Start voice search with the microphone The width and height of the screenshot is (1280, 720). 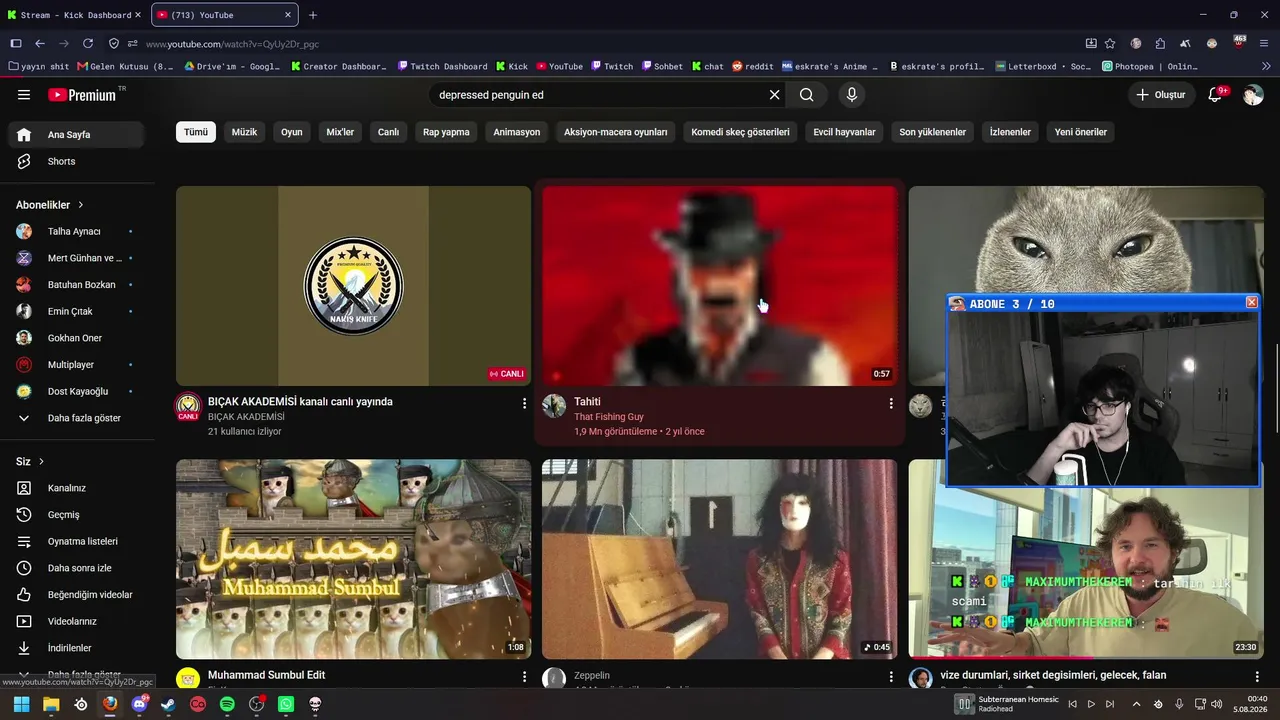point(852,95)
